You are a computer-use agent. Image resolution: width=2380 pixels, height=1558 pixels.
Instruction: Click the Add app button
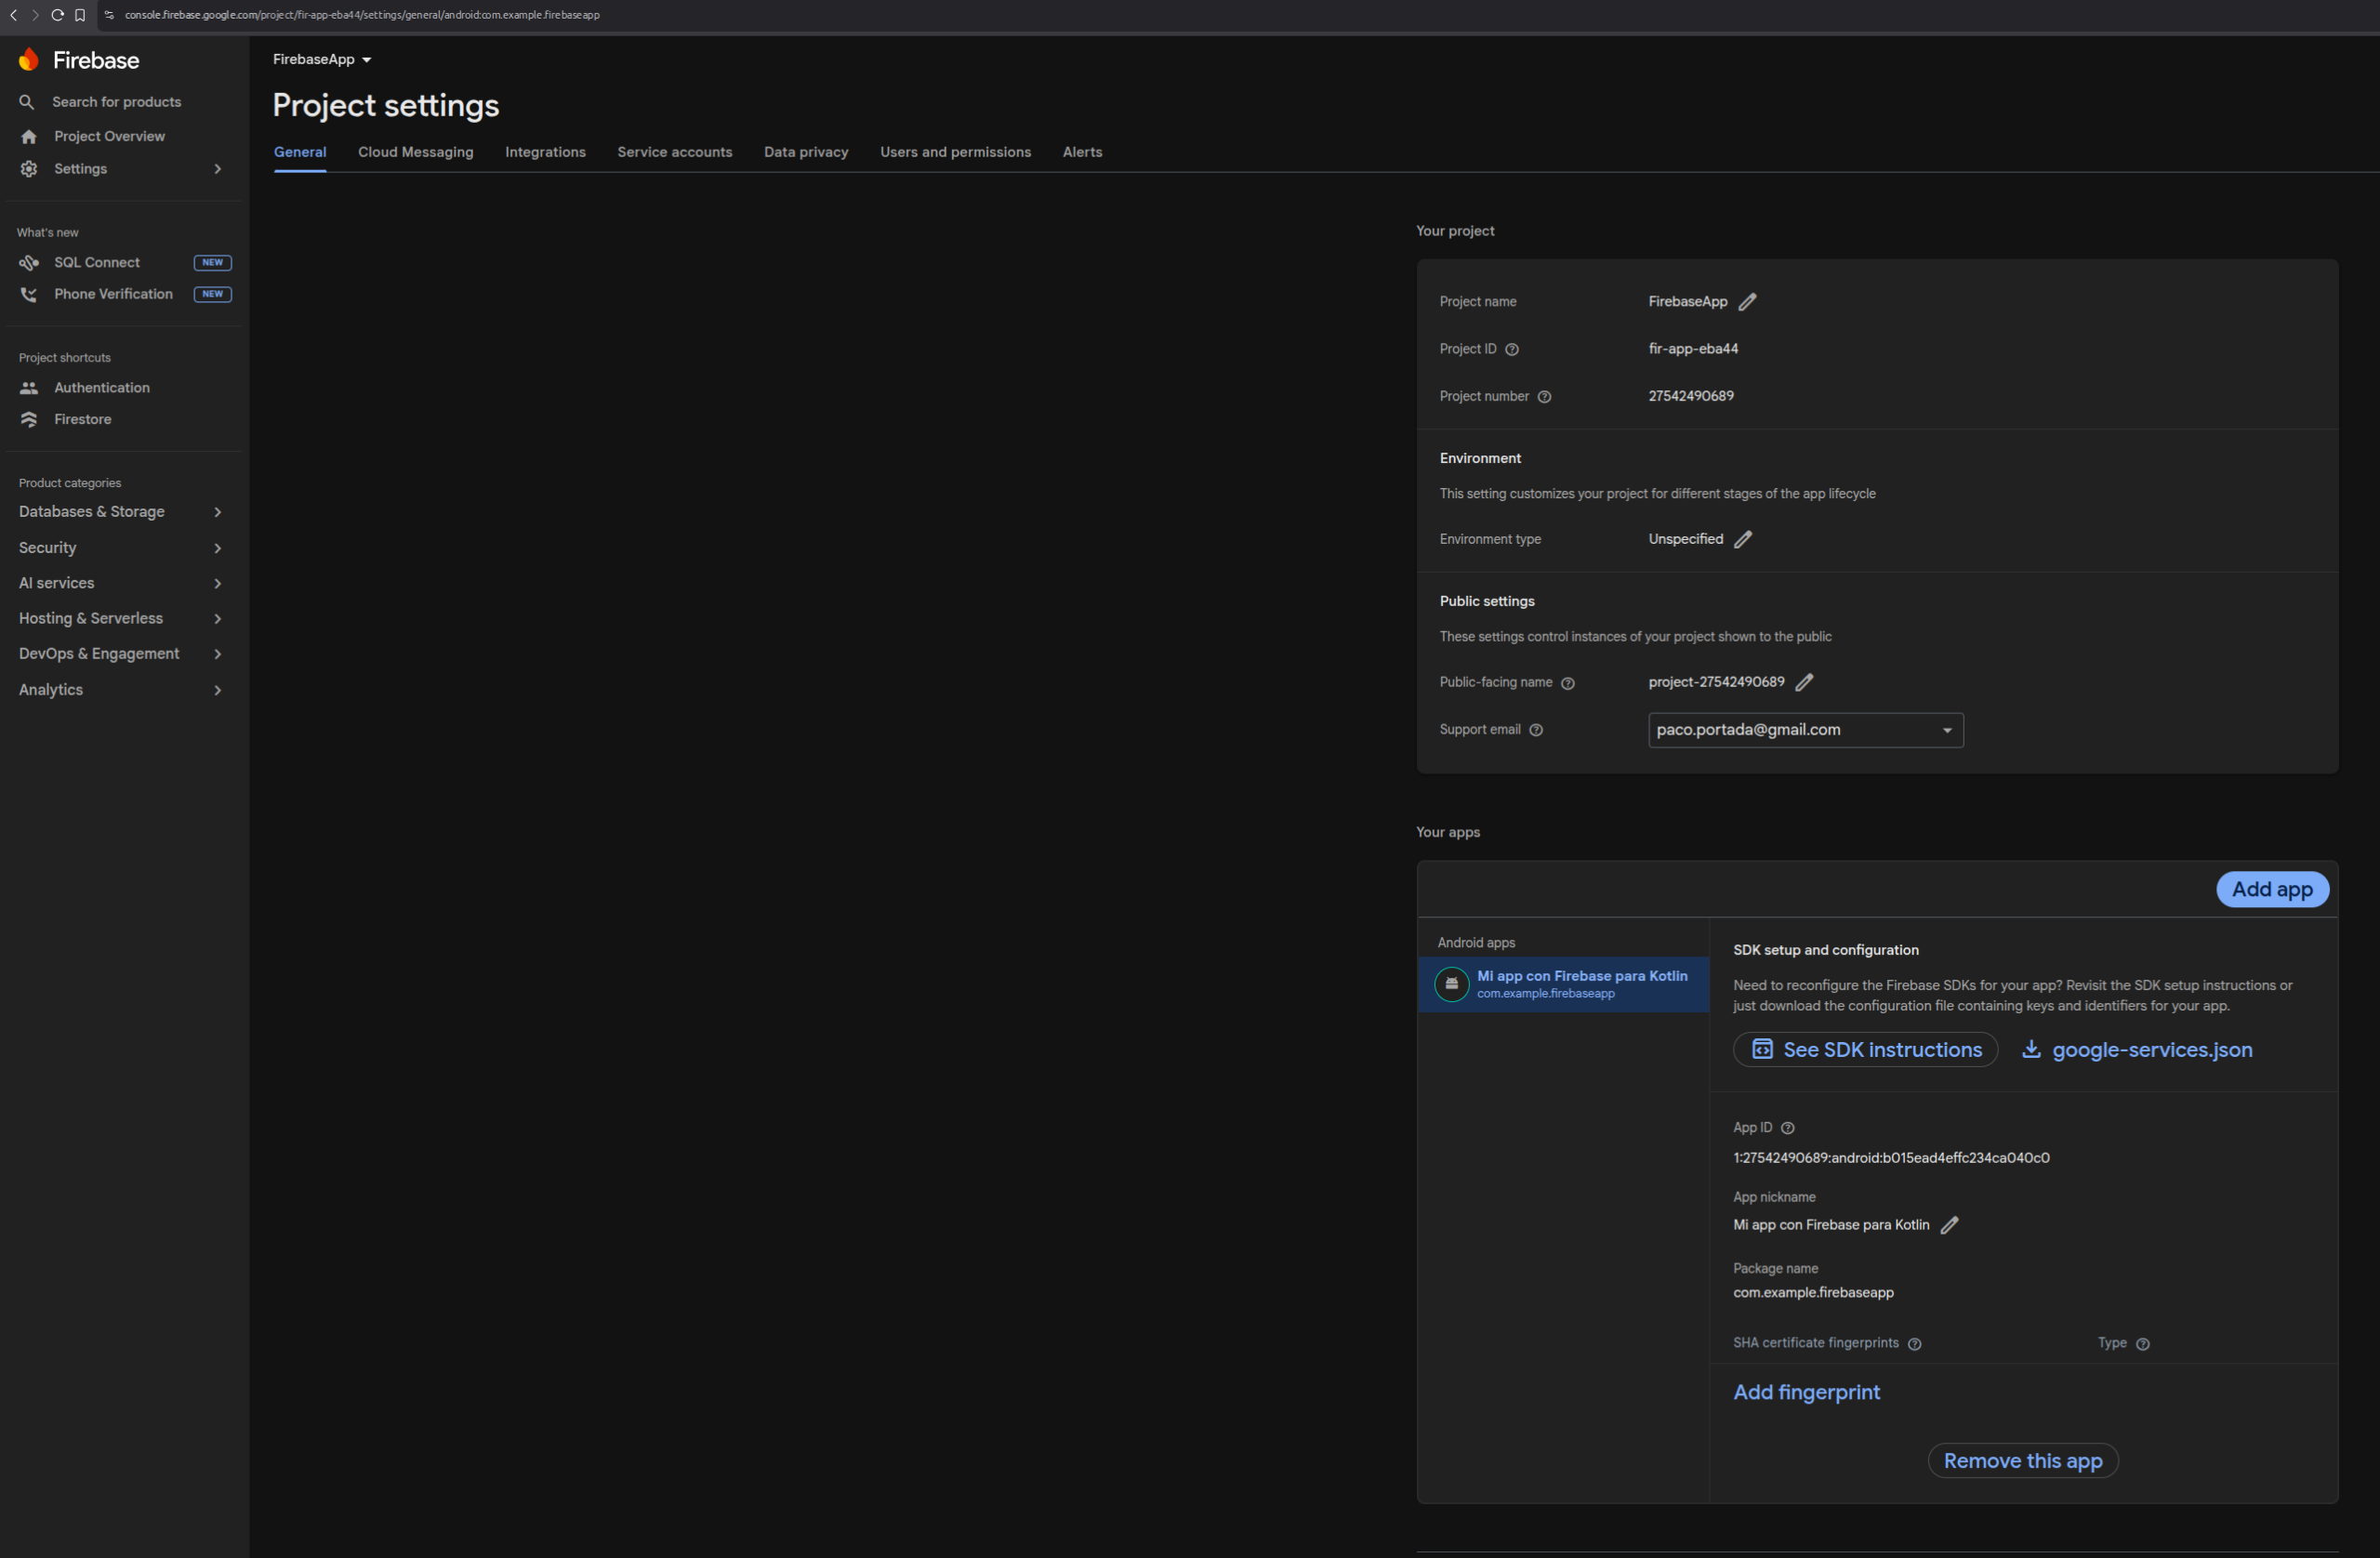2271,890
